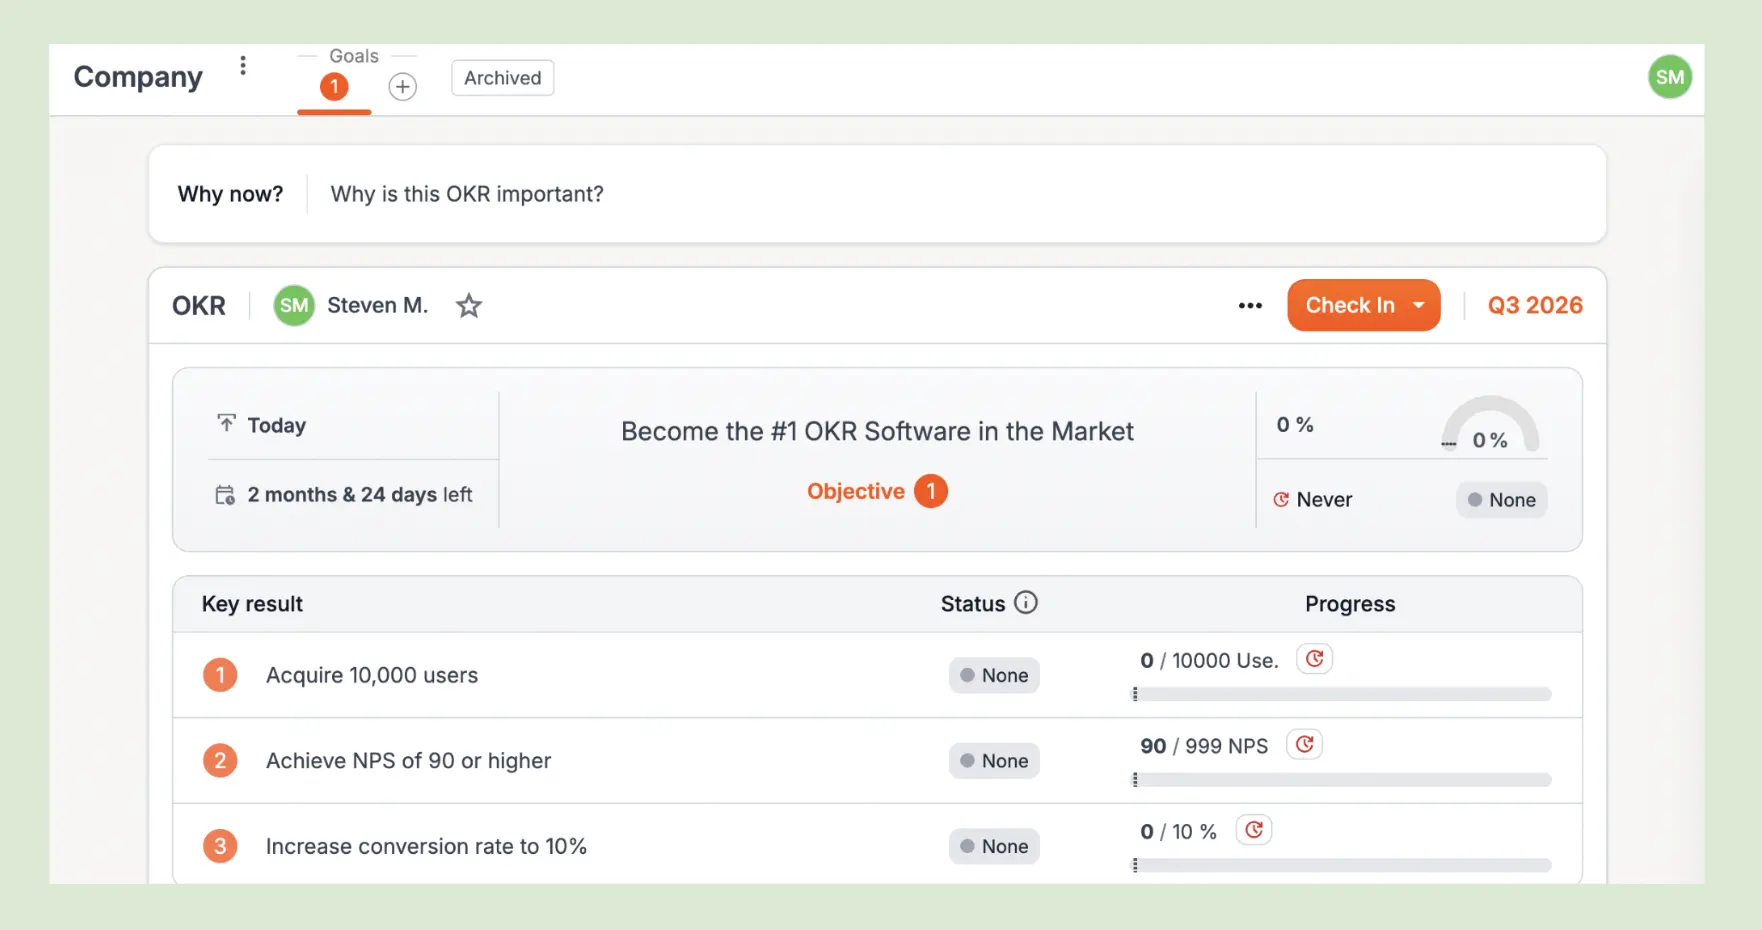Open the Company three-dot menu
Viewport: 1762px width, 930px height.
[x=243, y=66]
